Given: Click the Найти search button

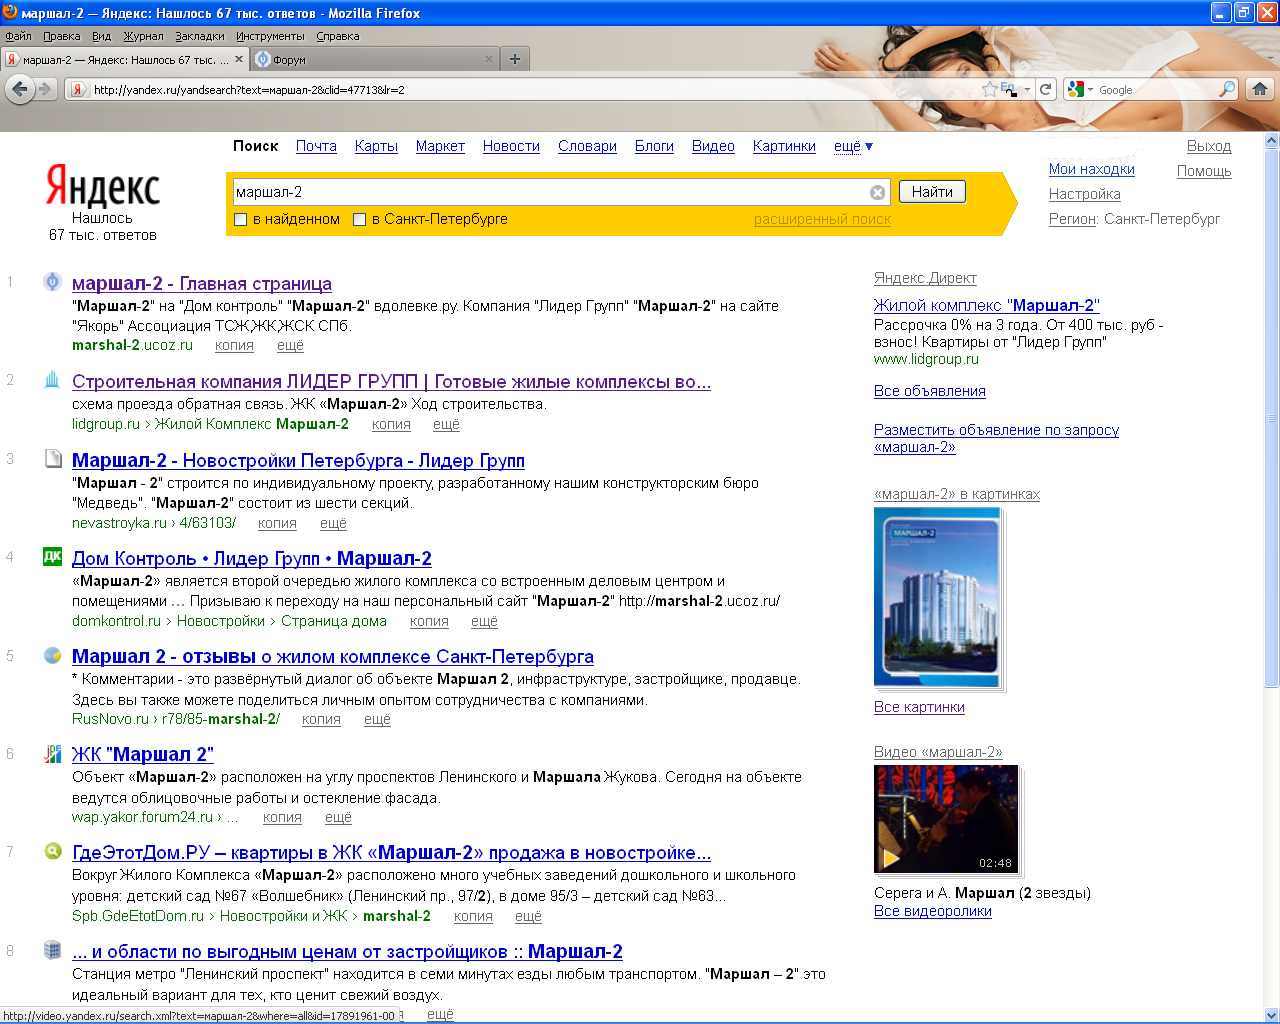Looking at the screenshot, I should coord(932,192).
